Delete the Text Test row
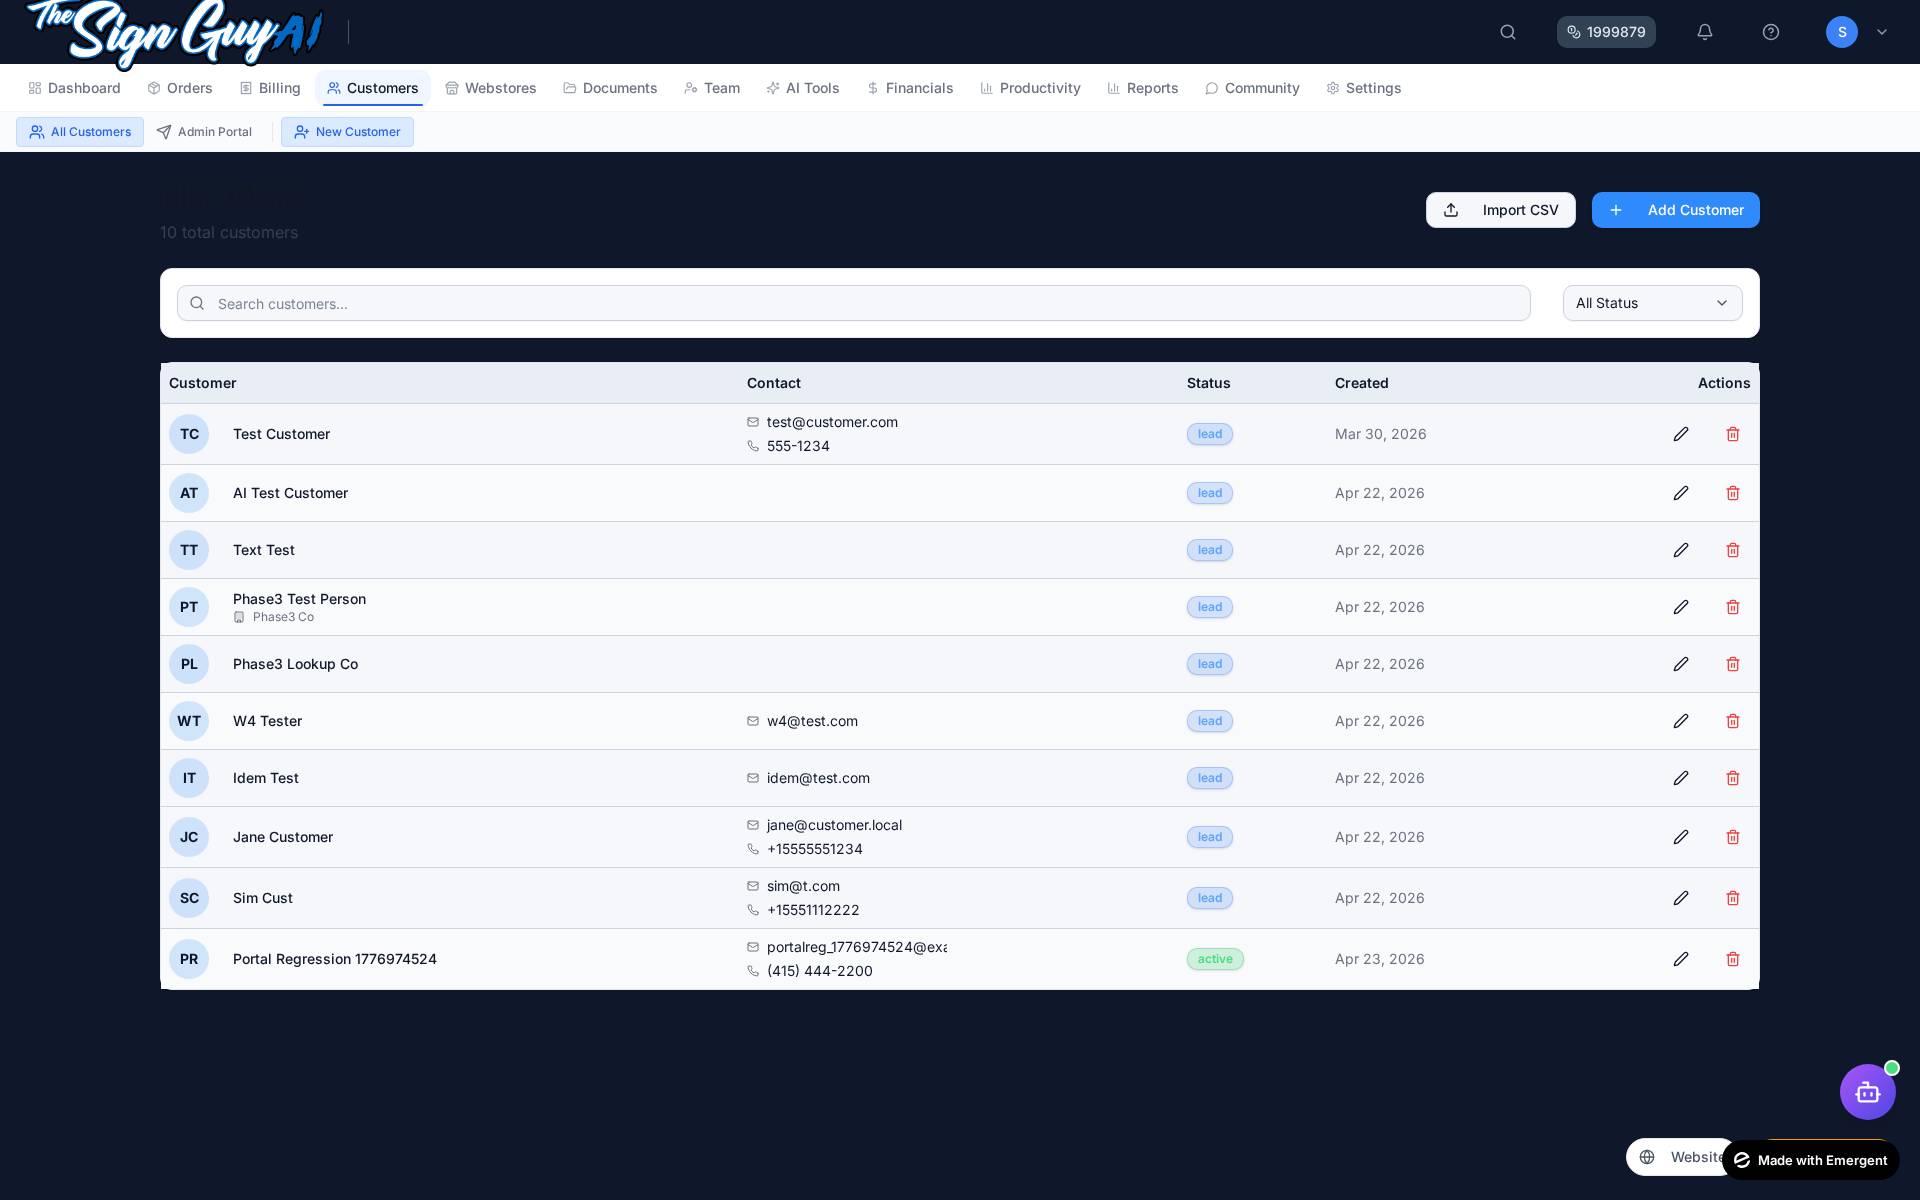This screenshot has width=1920, height=1200. point(1733,550)
